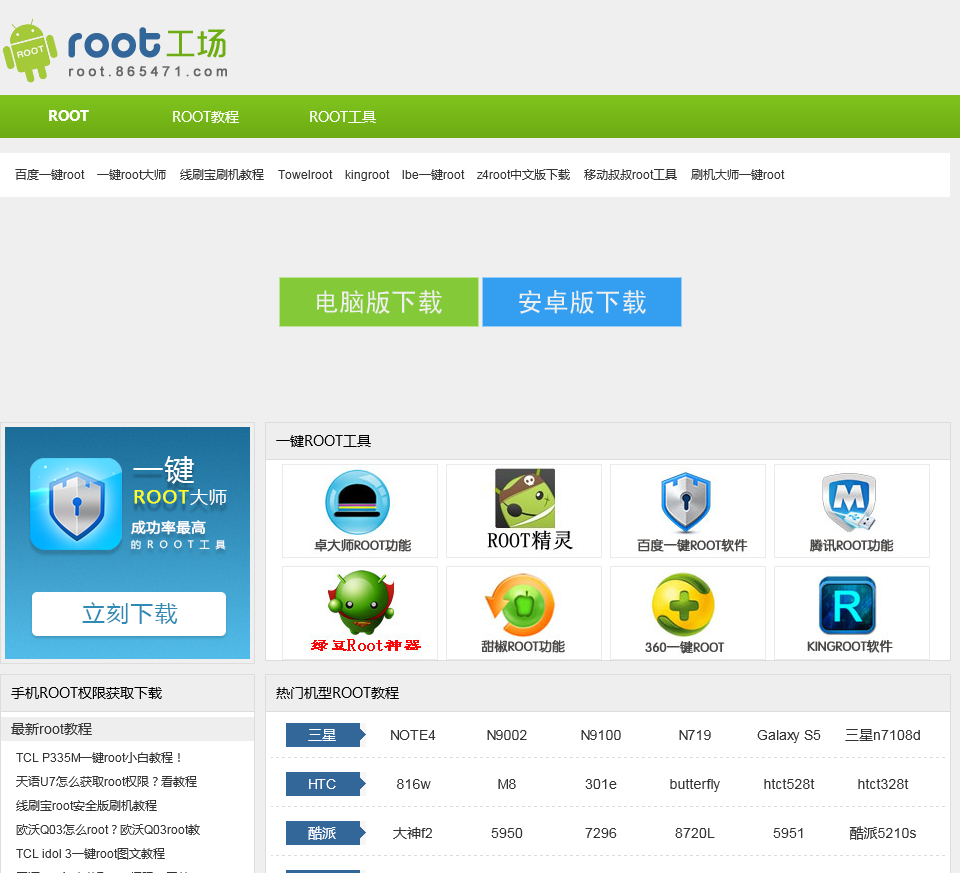Open the butterfly root tutorial

(x=694, y=784)
